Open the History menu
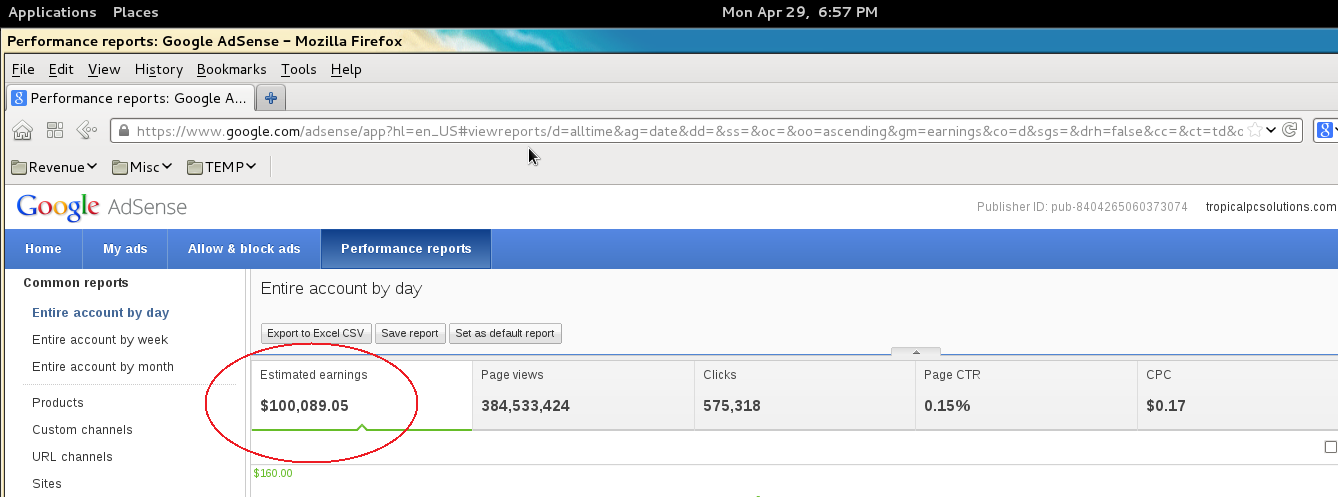Screen dimensions: 1338x497 pyautogui.click(x=159, y=69)
